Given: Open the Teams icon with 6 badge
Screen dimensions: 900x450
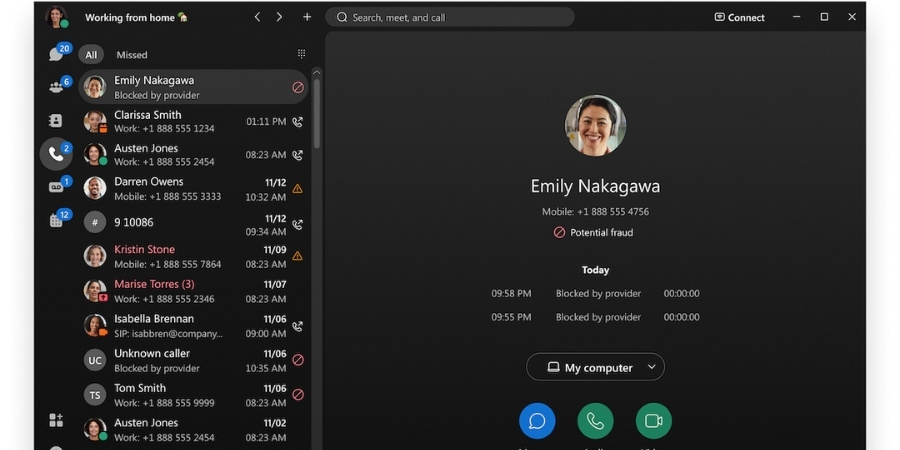Looking at the screenshot, I should [x=56, y=87].
